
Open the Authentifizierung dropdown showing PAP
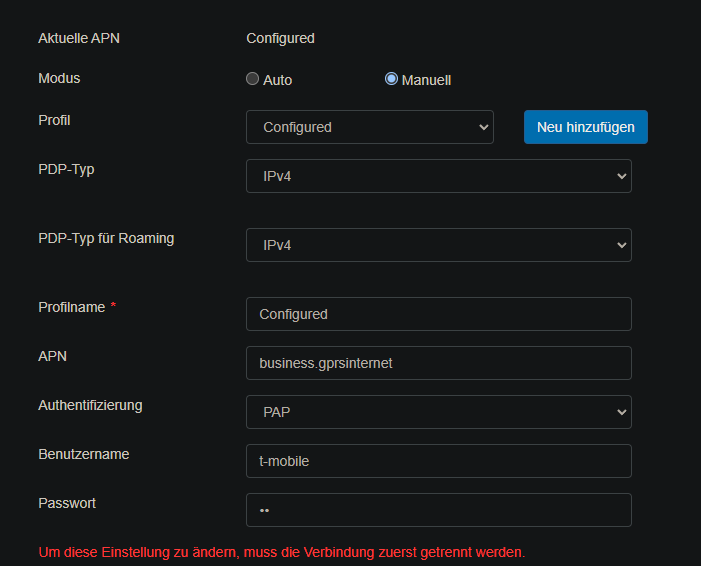439,412
